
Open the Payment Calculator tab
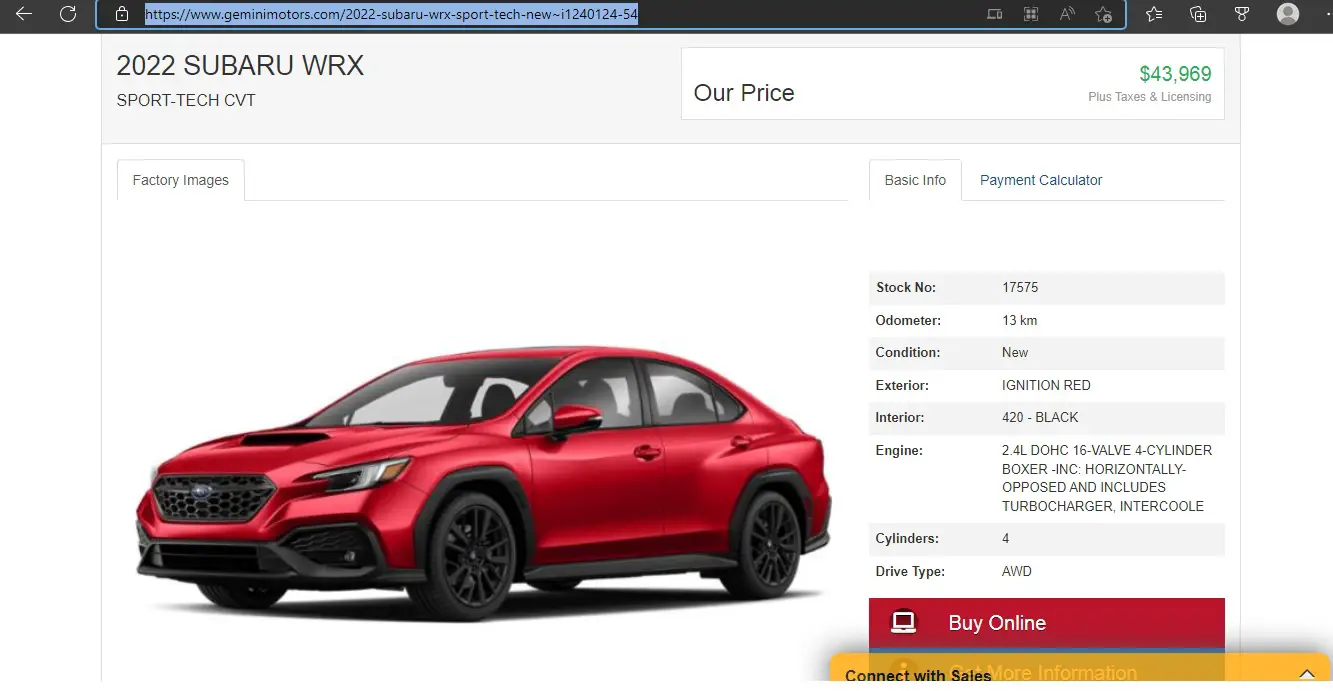coord(1041,180)
